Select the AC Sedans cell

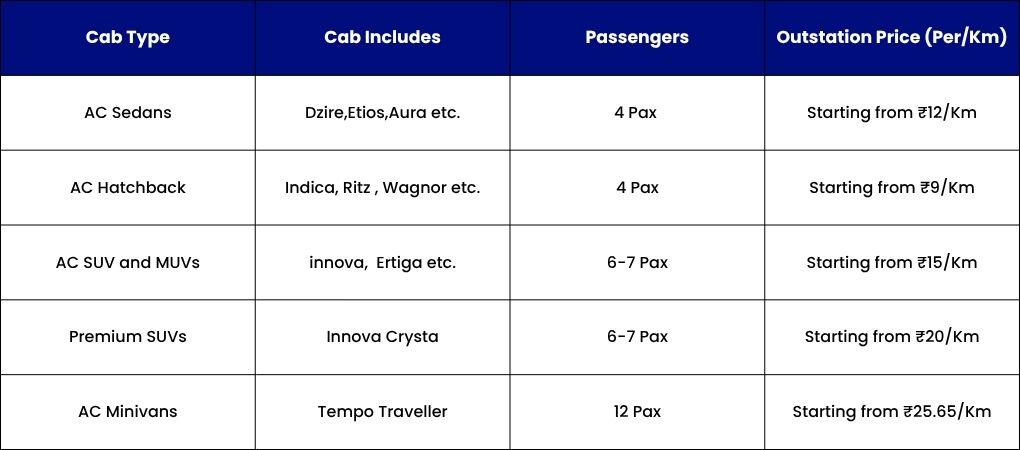[x=128, y=113]
